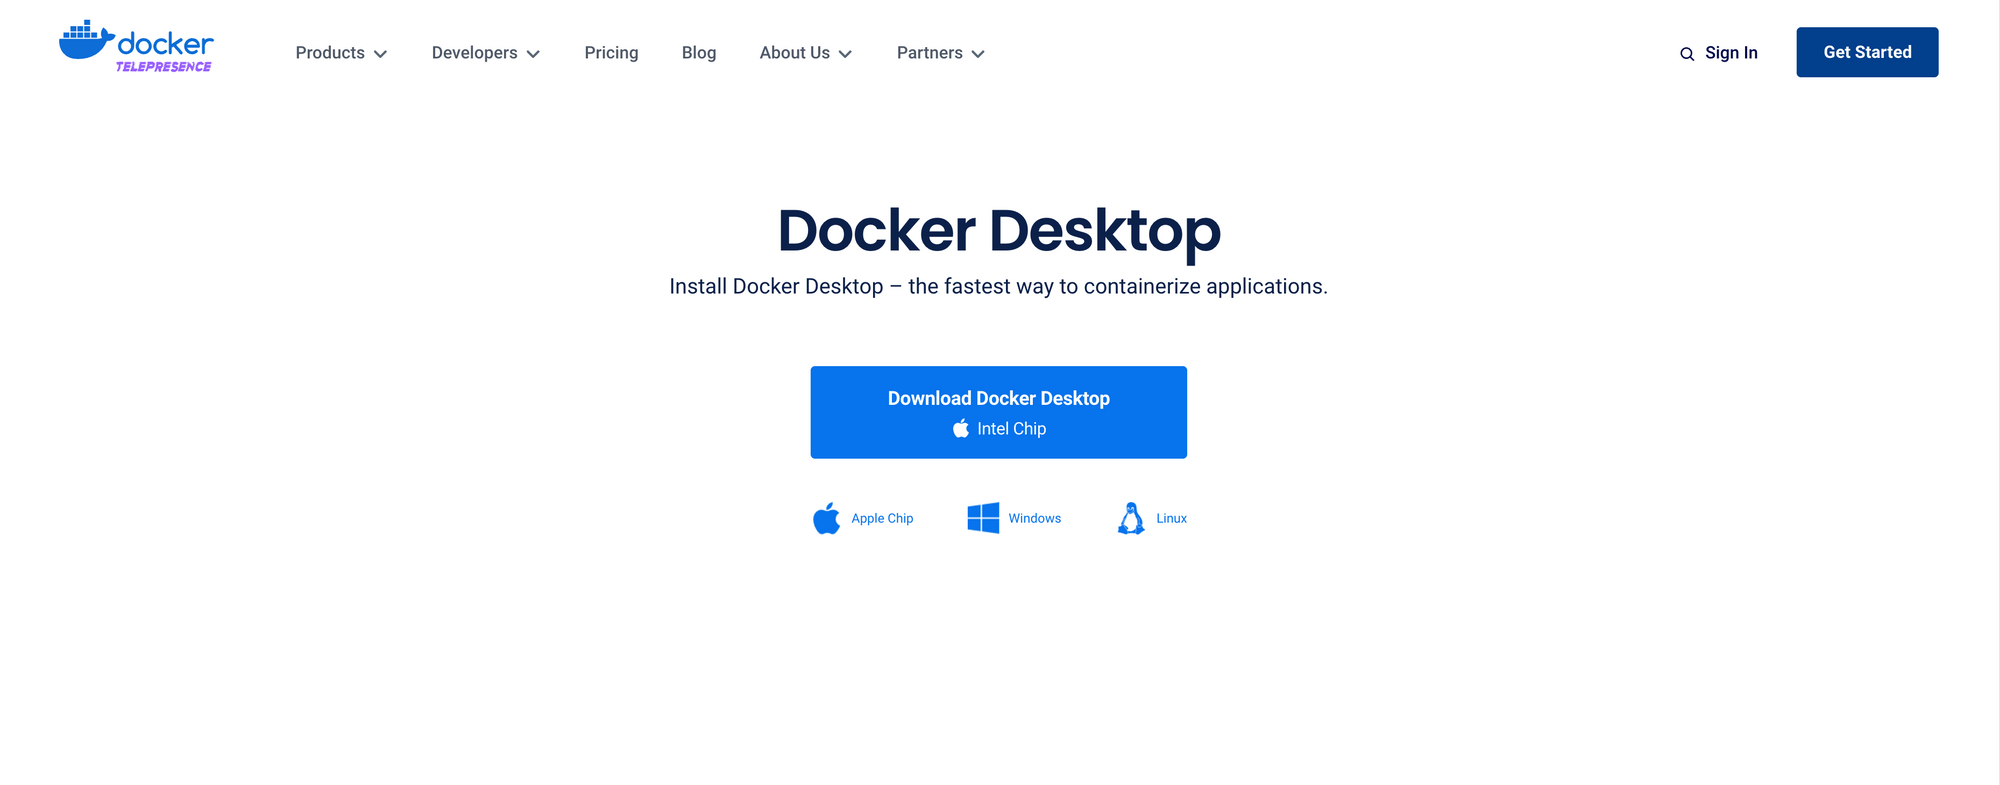Expand the Developers dropdown chevron
Viewport: 2000px width, 785px height.
533,54
